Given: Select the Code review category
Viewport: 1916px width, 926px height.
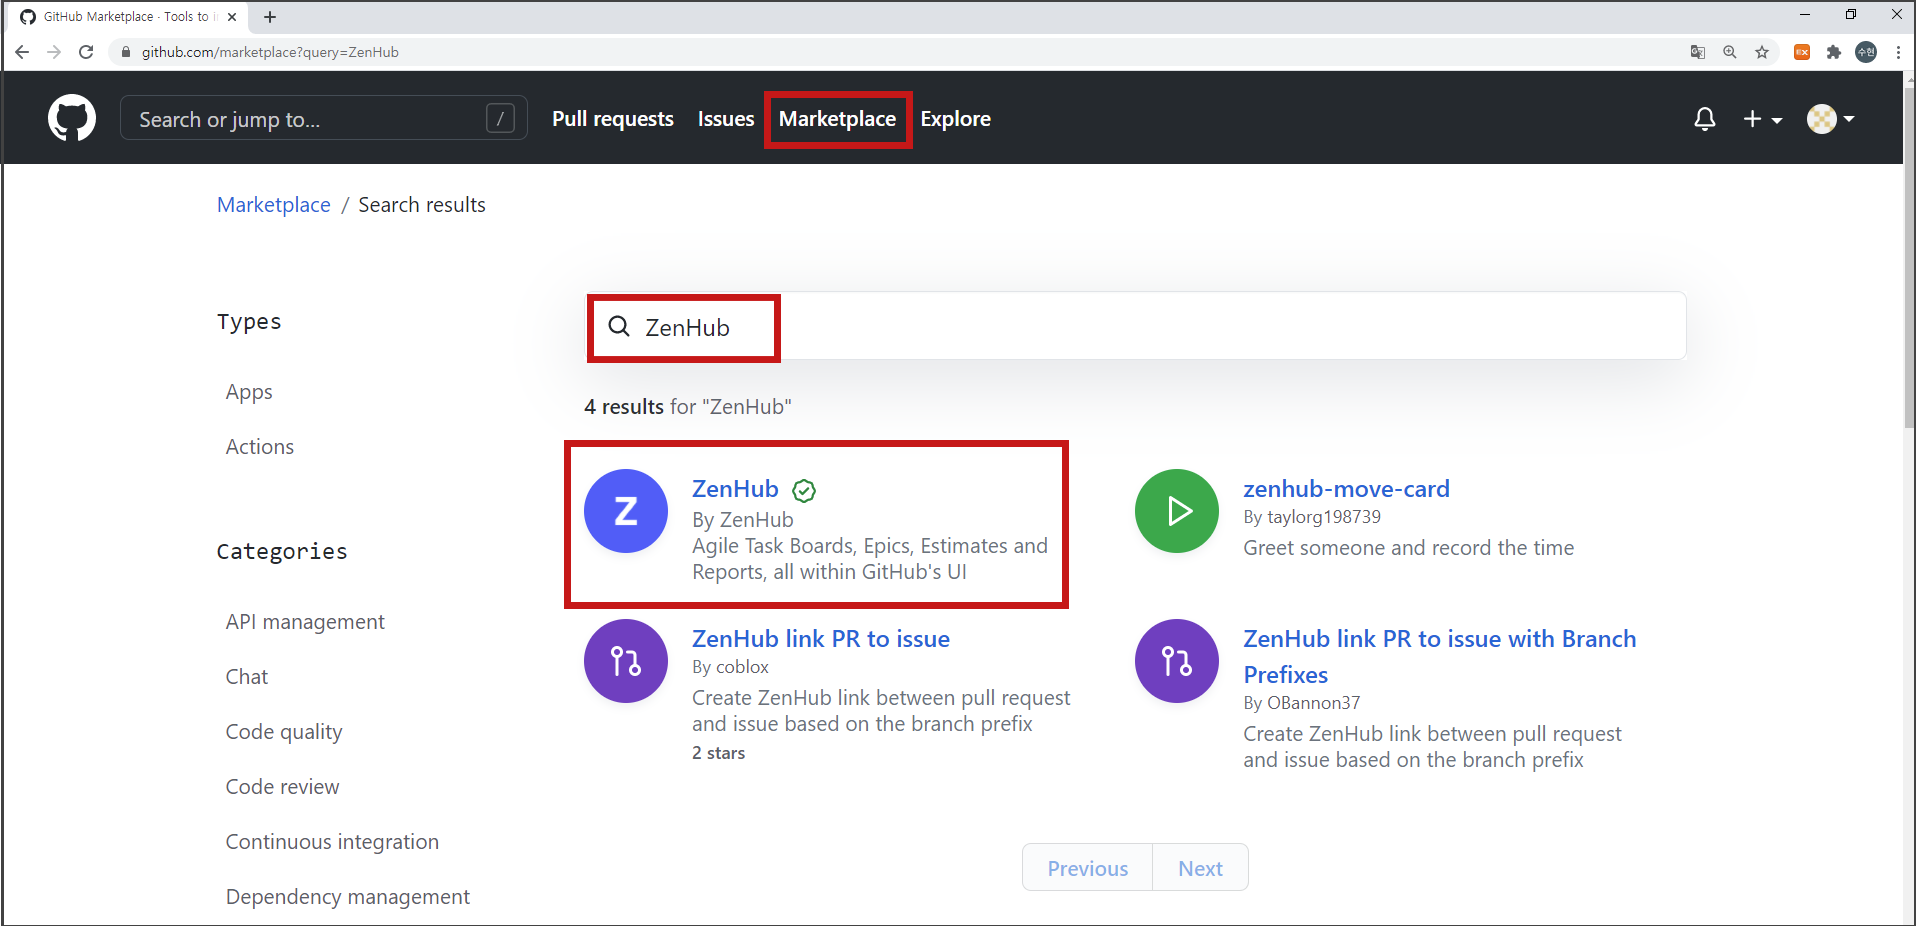Looking at the screenshot, I should [283, 787].
